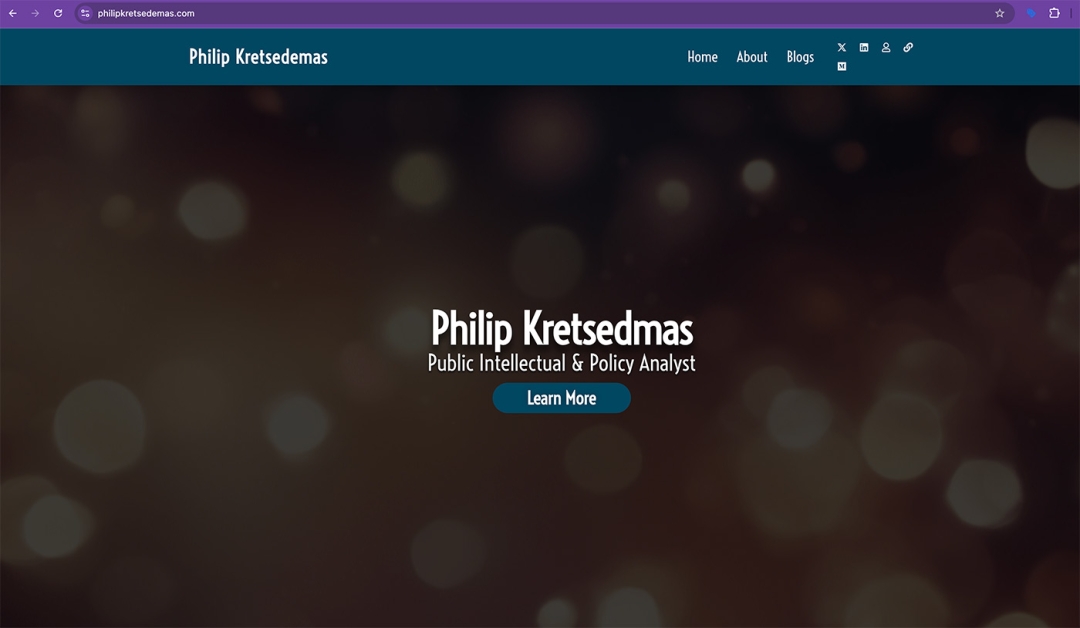
Task: Open the LinkedIn profile icon
Action: [864, 48]
